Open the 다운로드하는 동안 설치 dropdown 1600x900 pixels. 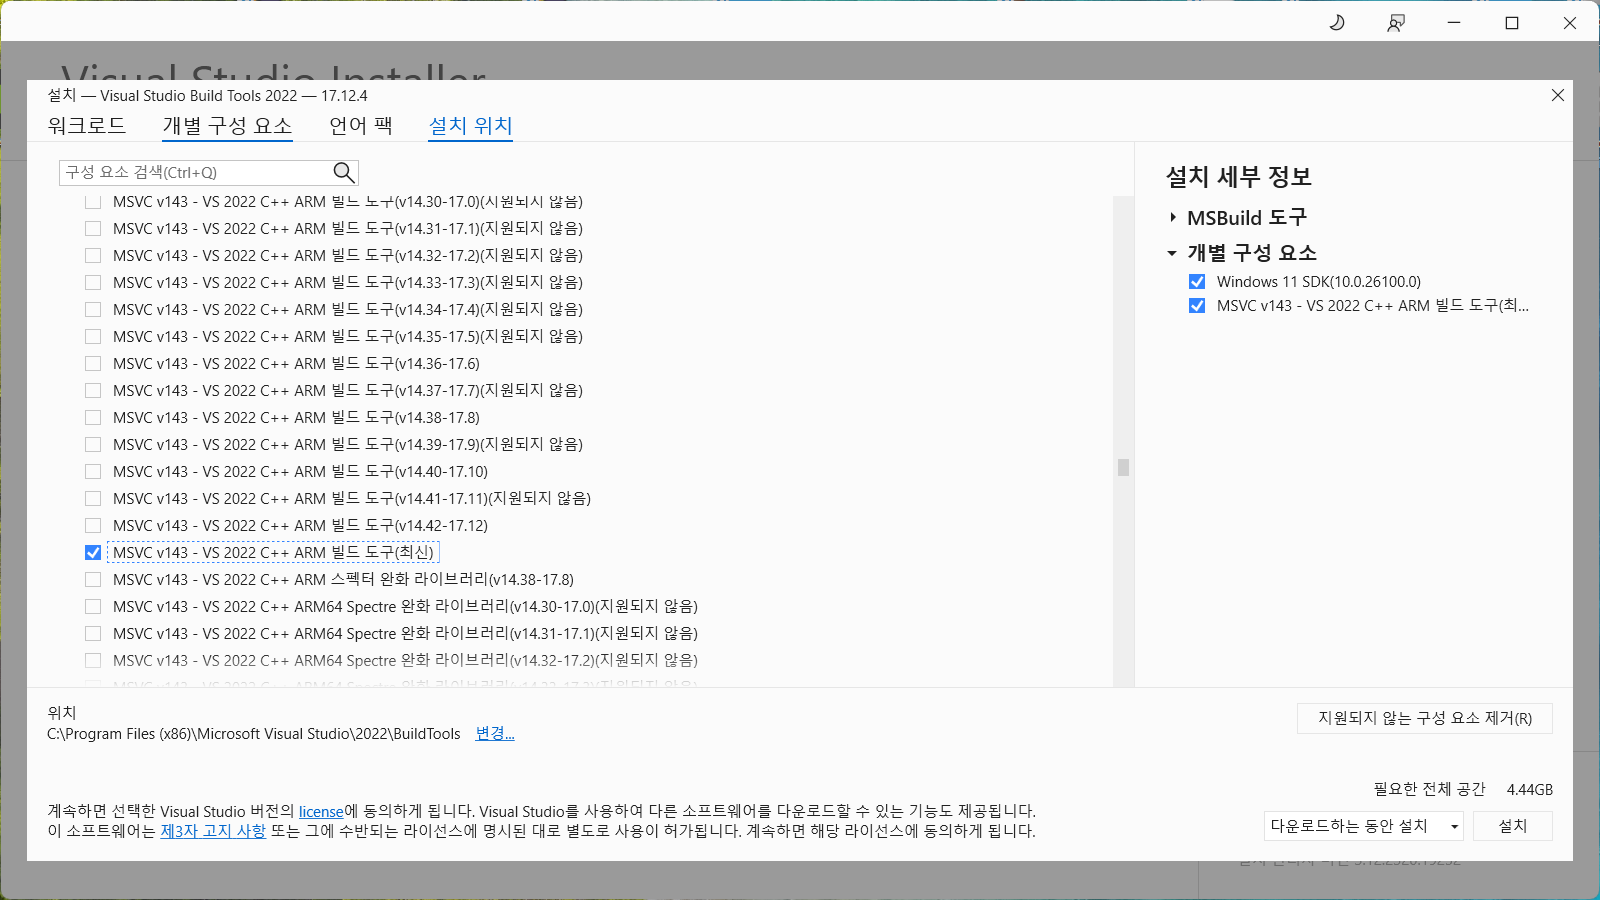(1364, 826)
